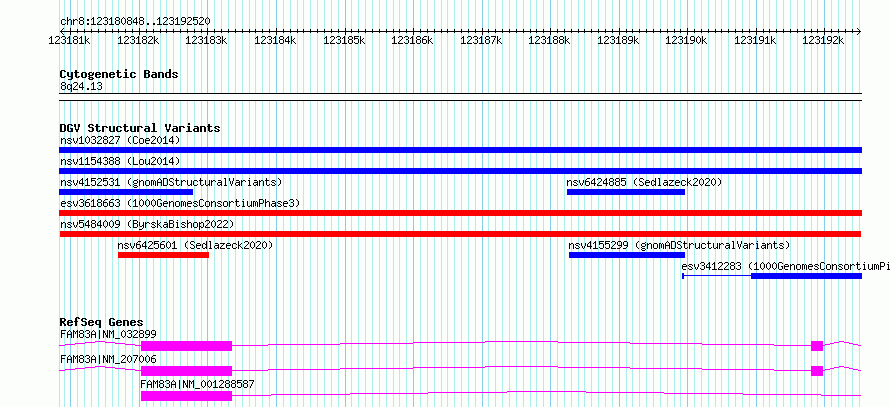890x407 pixels.
Task: Click nsv4155299 (gnomADStructuralVariants) label text
Action: pos(679,245)
